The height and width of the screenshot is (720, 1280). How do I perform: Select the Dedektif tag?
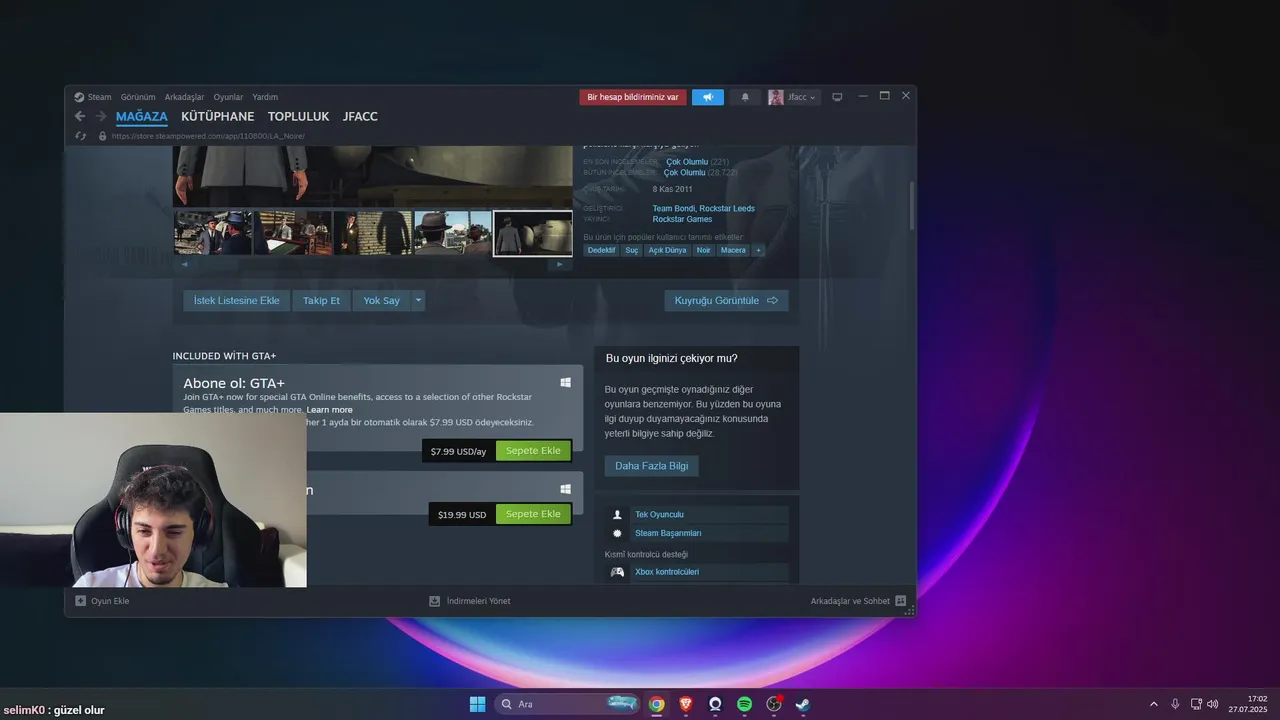coord(601,250)
